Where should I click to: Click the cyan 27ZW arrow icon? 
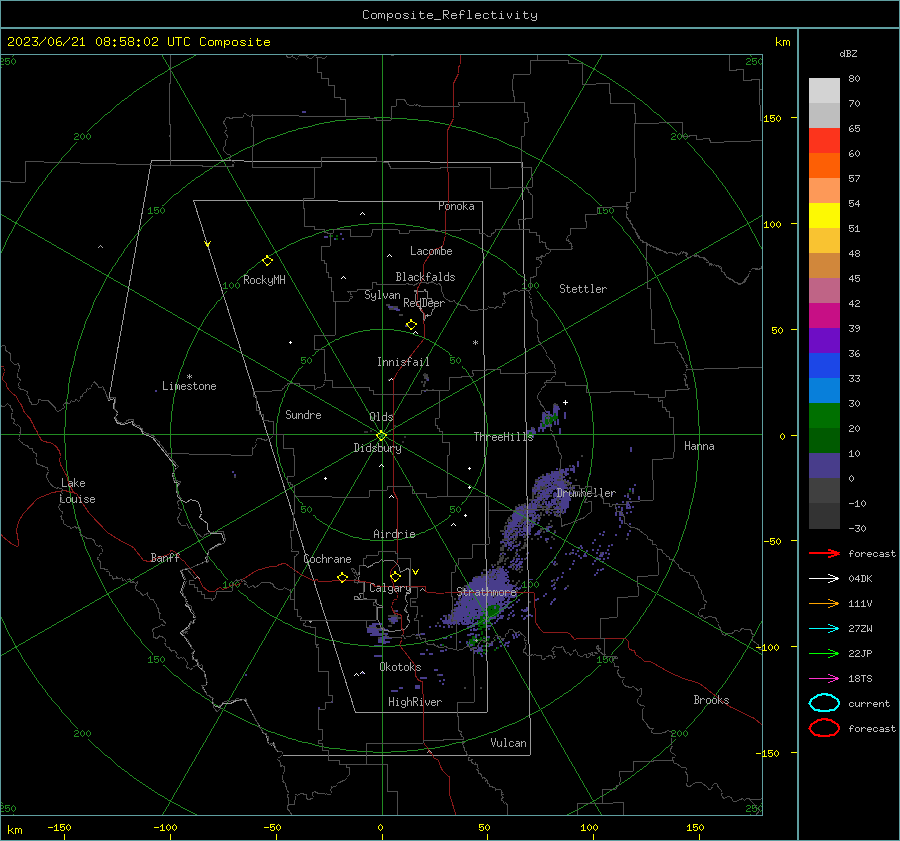824,629
